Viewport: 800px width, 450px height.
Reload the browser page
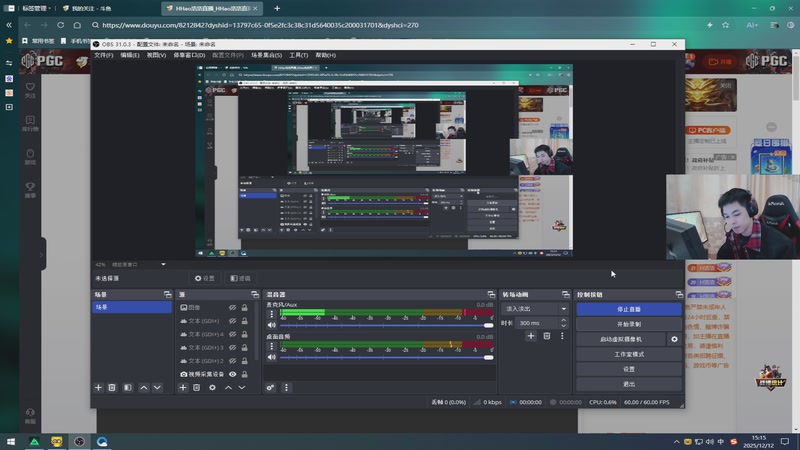point(60,25)
